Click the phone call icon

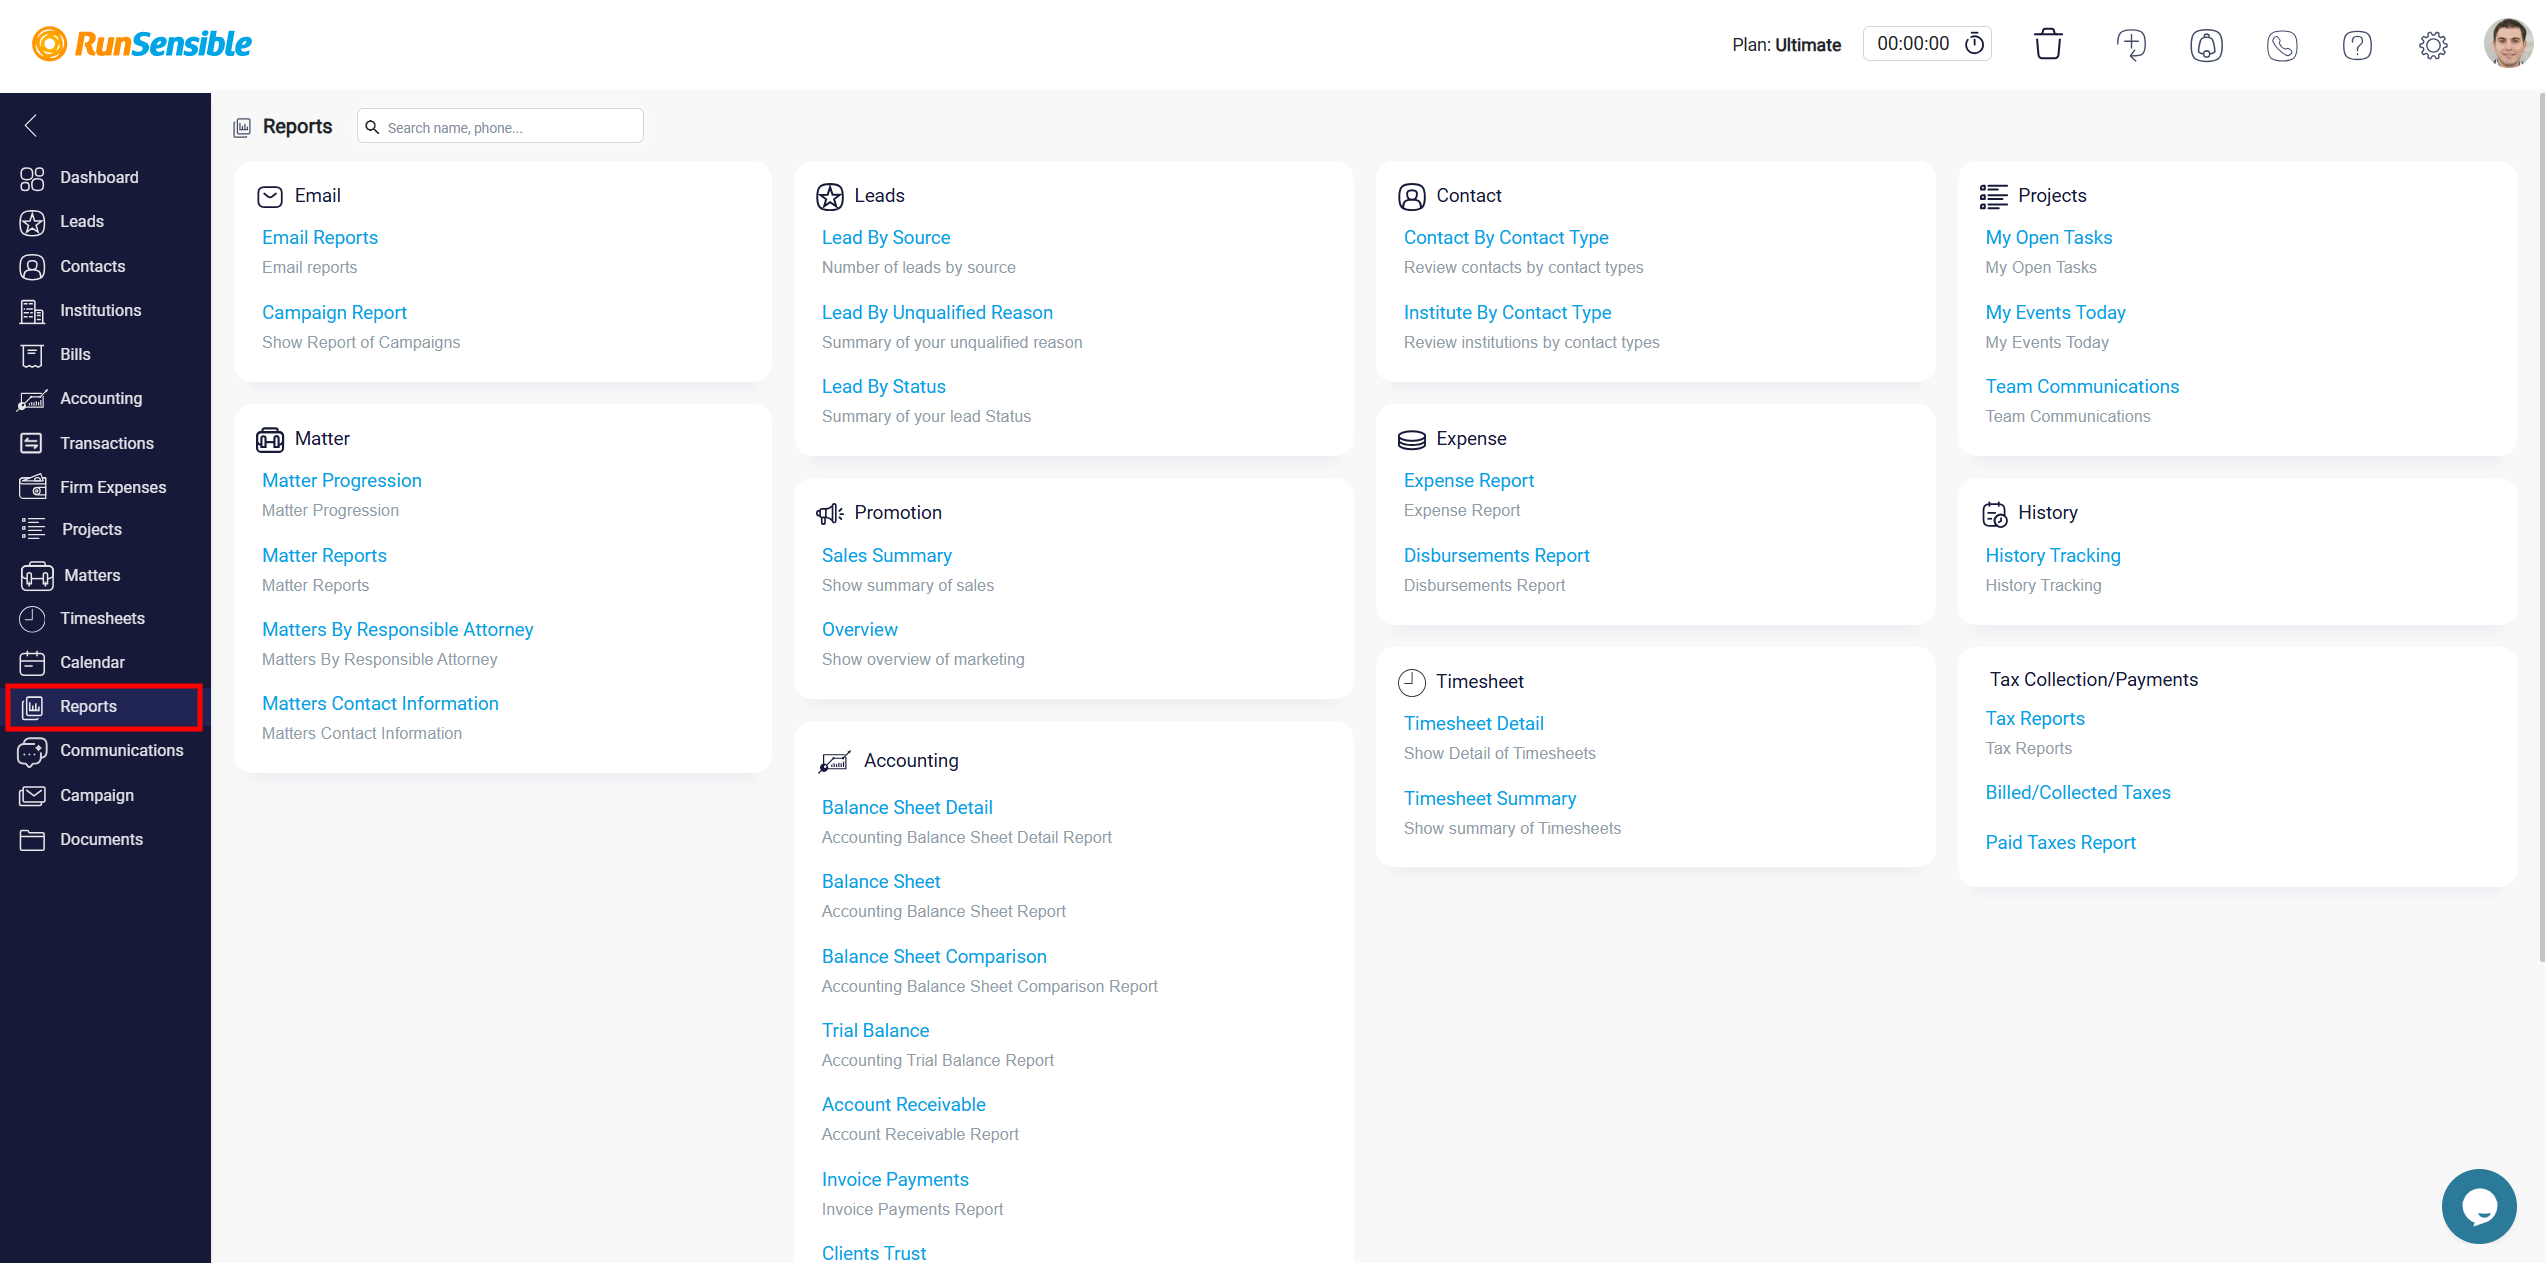coord(2282,45)
